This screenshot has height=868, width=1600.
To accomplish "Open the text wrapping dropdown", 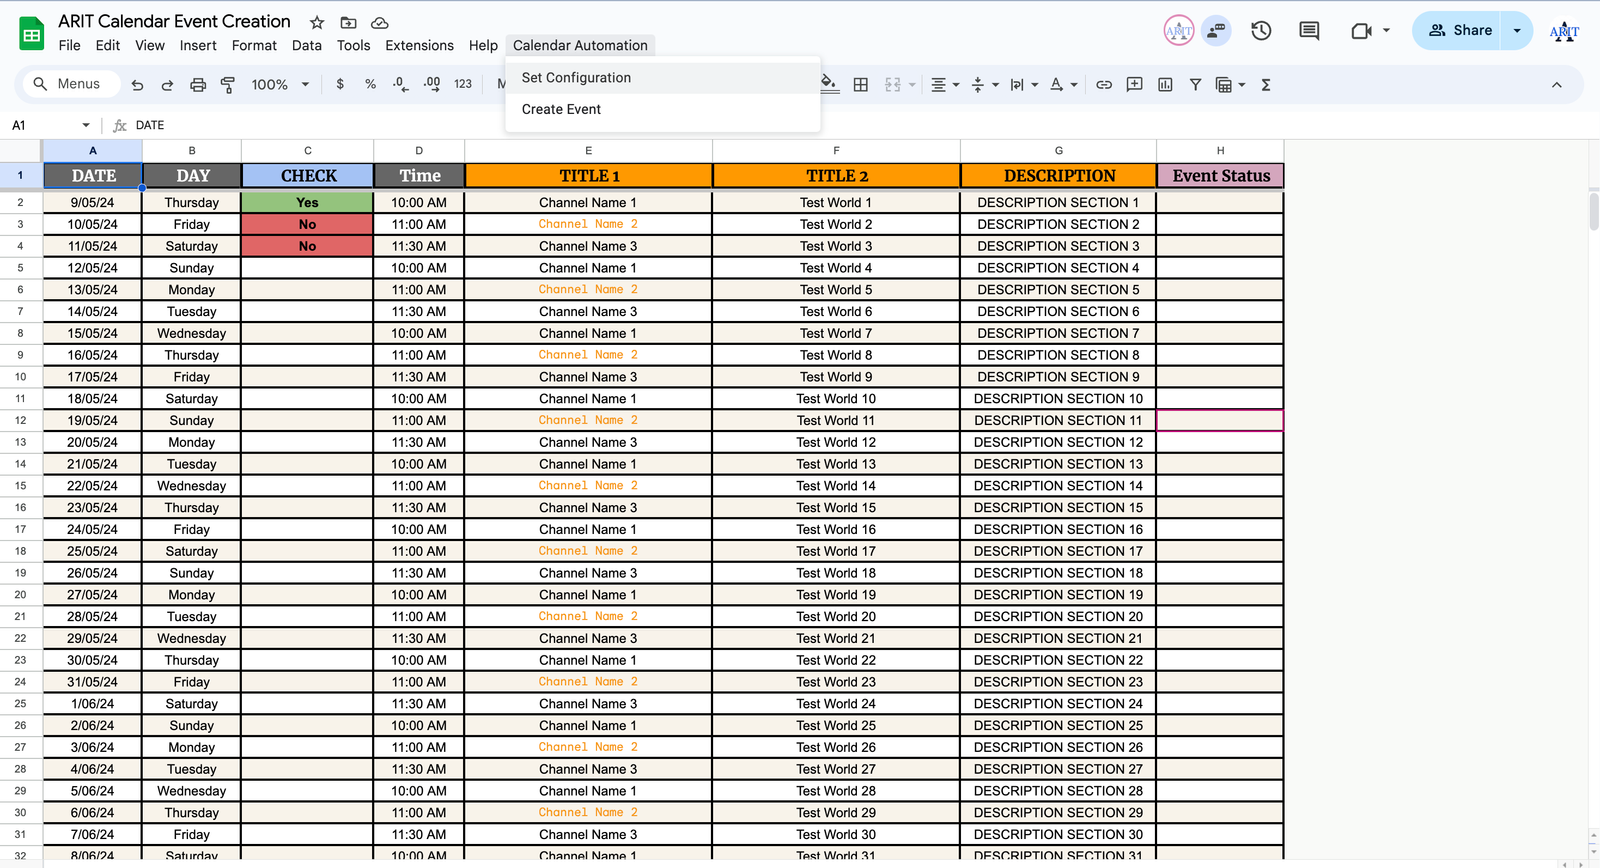I will [1024, 85].
